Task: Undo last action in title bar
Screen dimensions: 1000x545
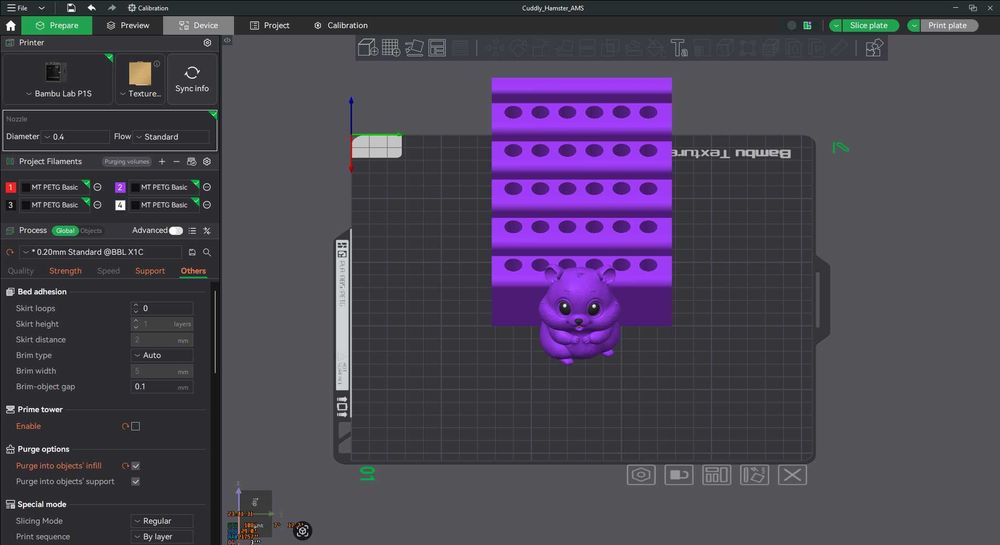Action: pyautogui.click(x=92, y=8)
